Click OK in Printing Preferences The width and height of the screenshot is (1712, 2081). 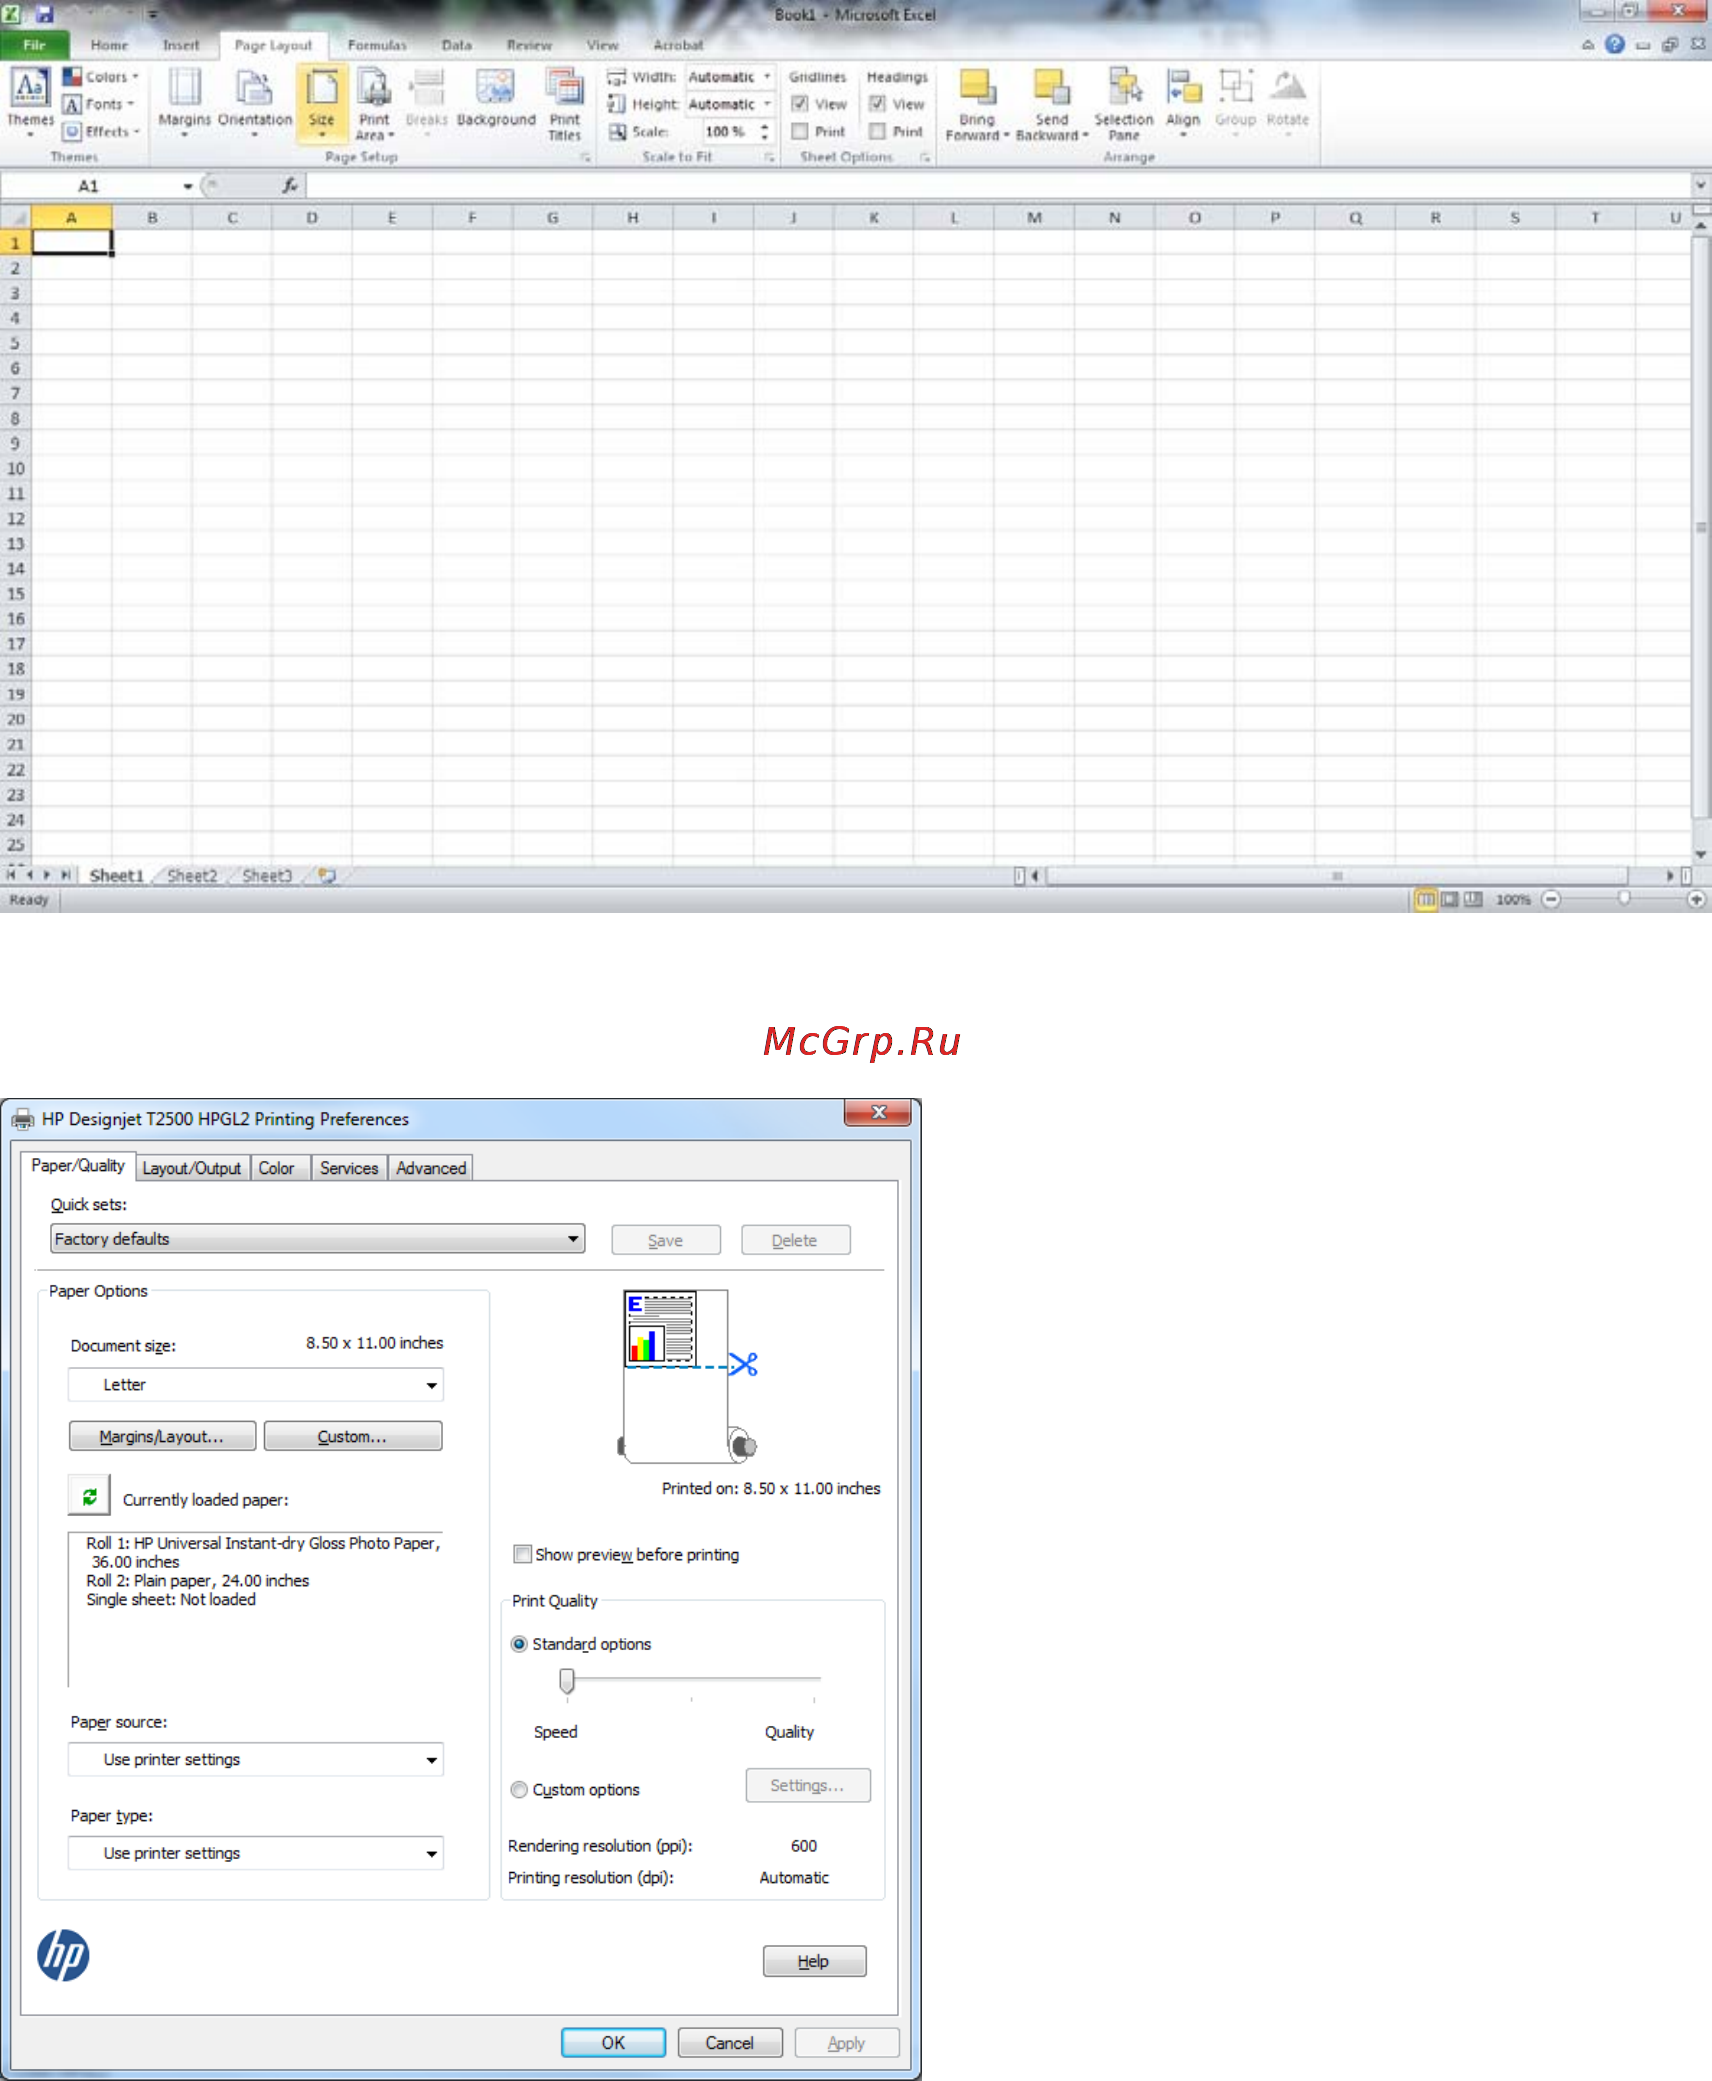tap(613, 2043)
